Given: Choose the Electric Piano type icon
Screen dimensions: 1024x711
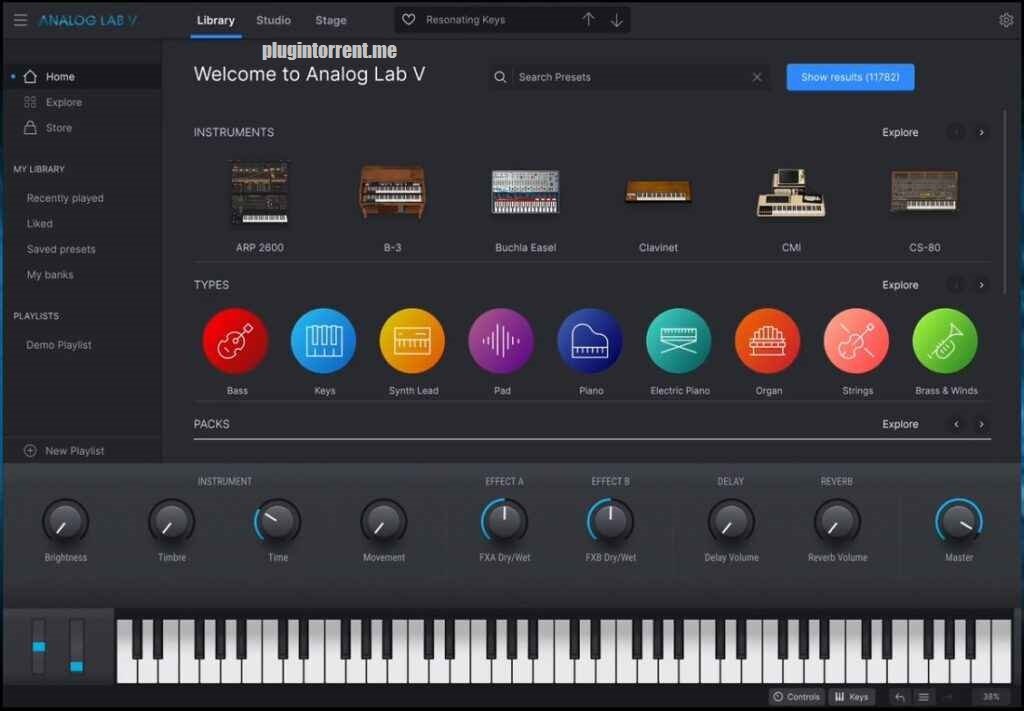Looking at the screenshot, I should point(679,341).
